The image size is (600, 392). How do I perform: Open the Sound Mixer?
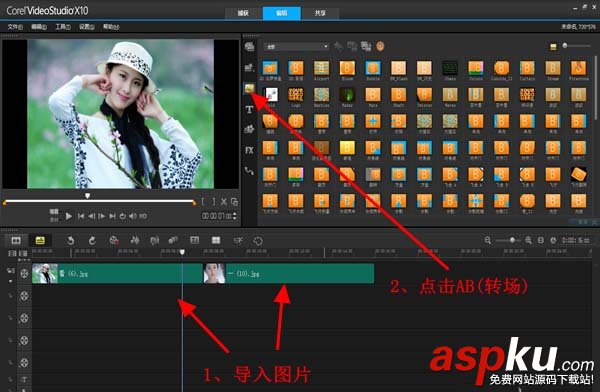pyautogui.click(x=135, y=240)
